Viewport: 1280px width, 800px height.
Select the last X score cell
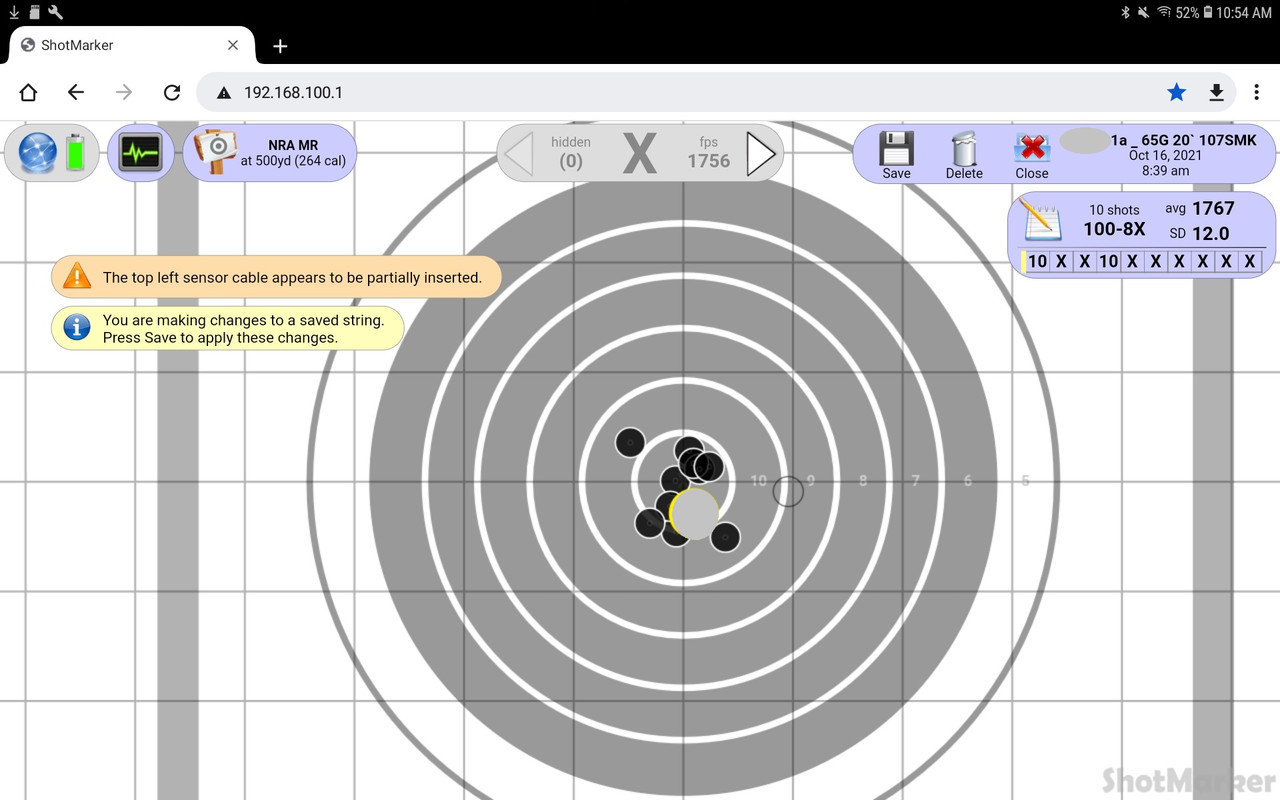tap(1249, 262)
